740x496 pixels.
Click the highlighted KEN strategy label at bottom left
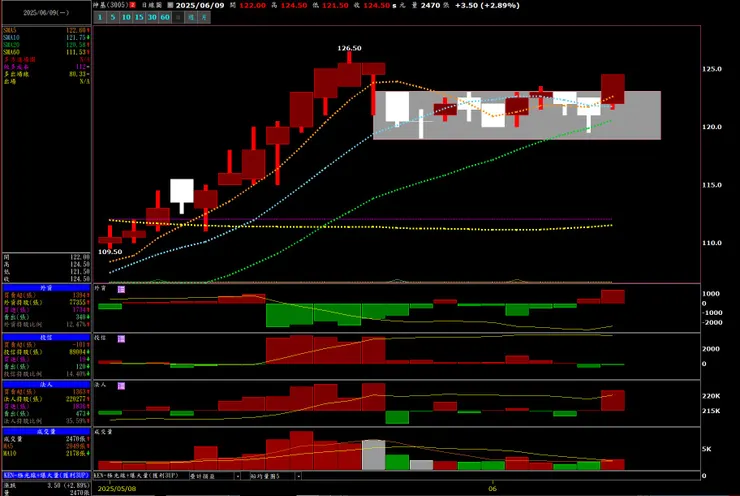click(x=46, y=475)
